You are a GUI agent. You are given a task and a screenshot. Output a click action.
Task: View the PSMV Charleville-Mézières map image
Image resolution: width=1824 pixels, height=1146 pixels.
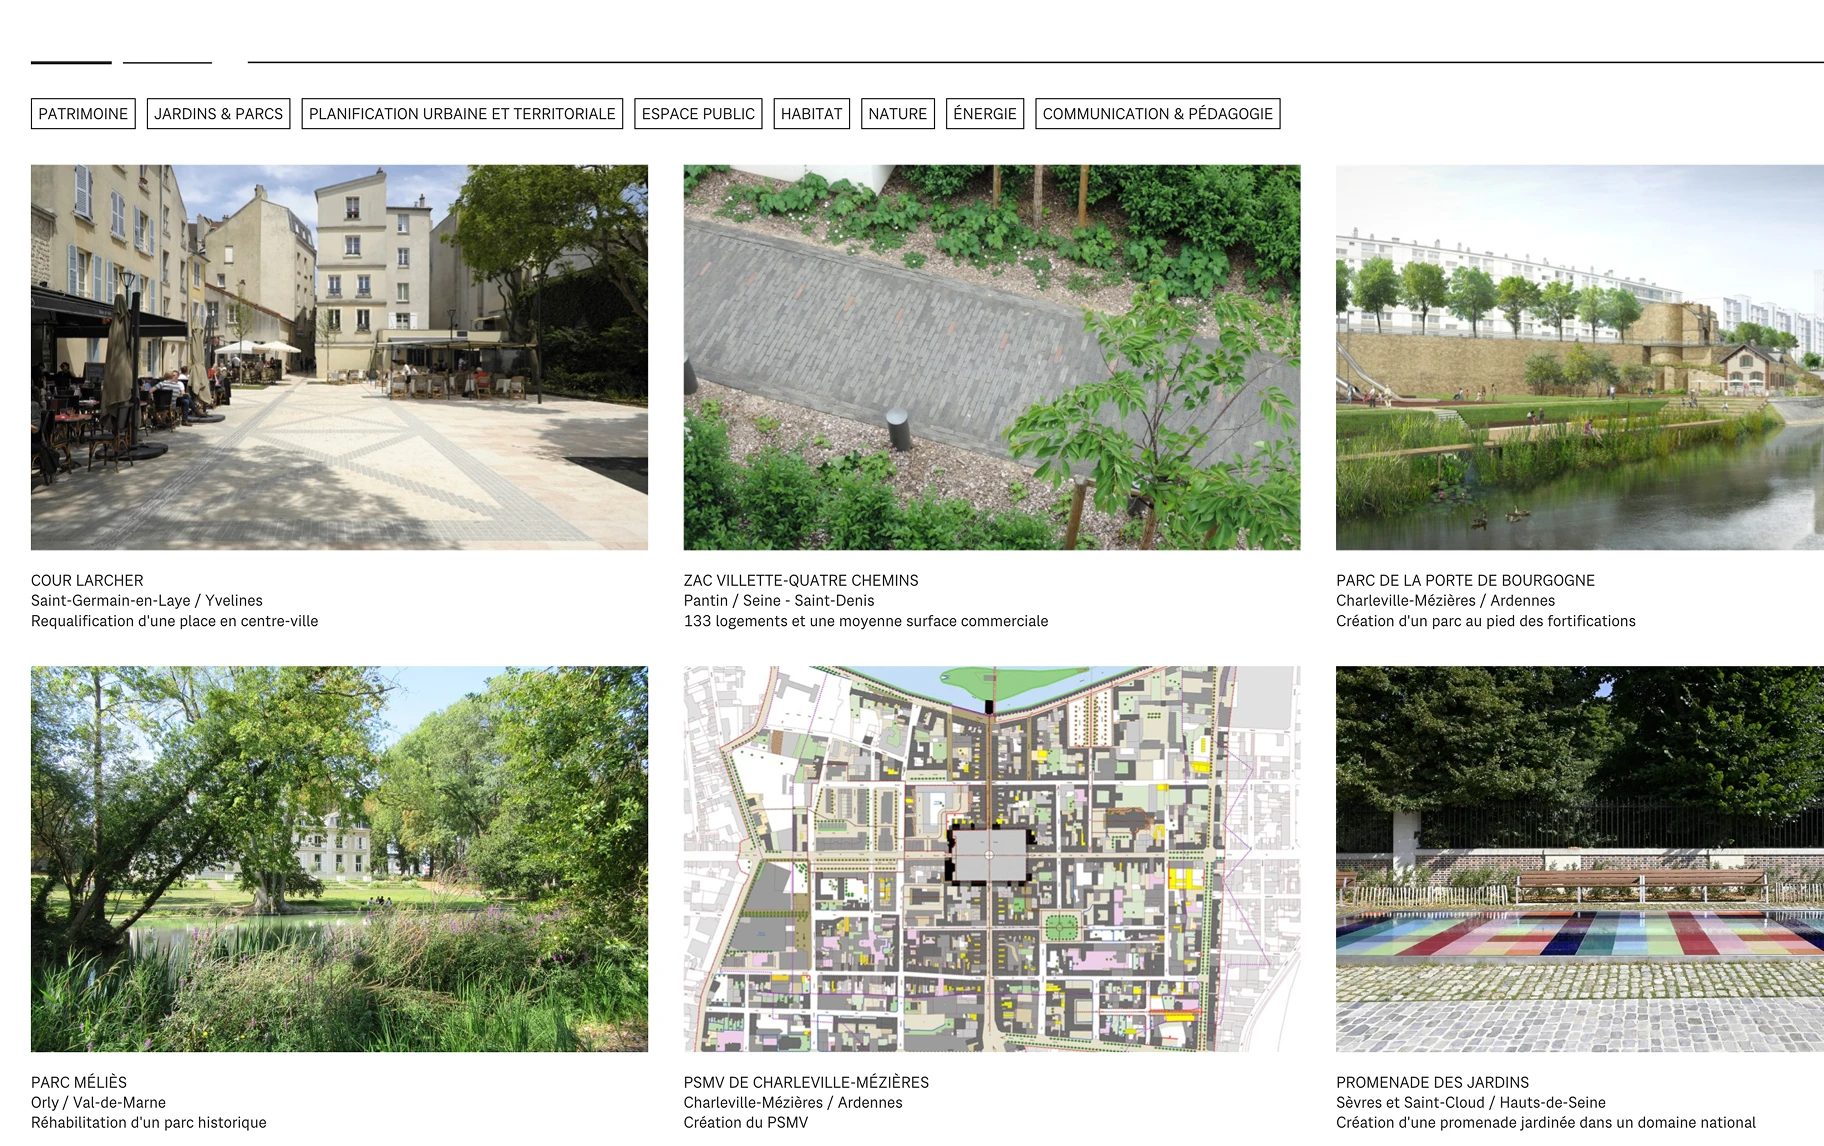pos(992,859)
